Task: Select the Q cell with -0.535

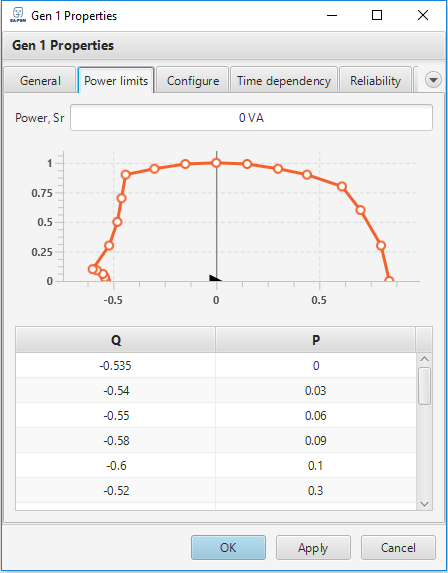Action: (x=116, y=365)
